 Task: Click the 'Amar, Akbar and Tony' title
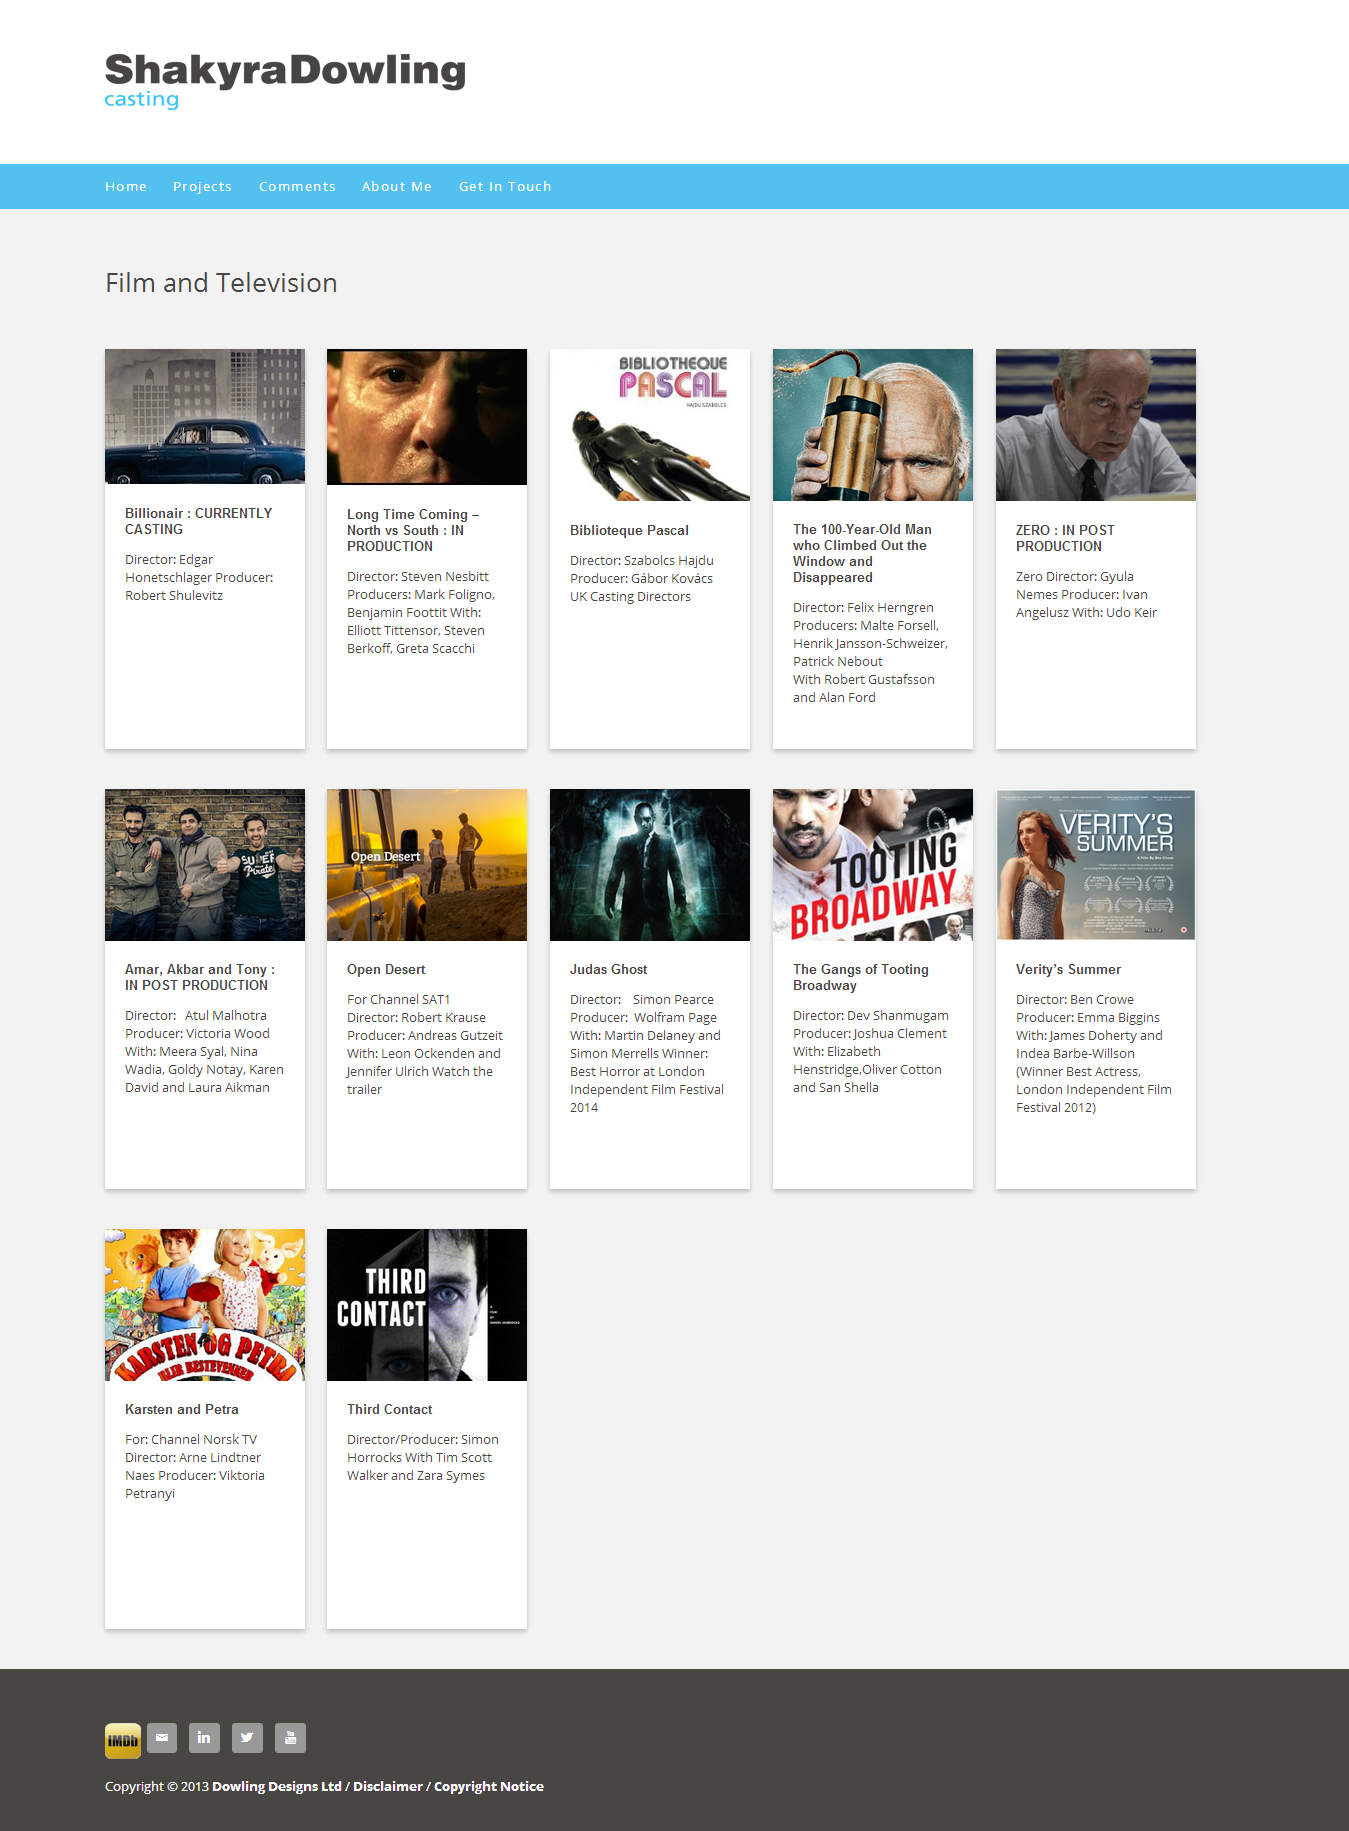(200, 977)
